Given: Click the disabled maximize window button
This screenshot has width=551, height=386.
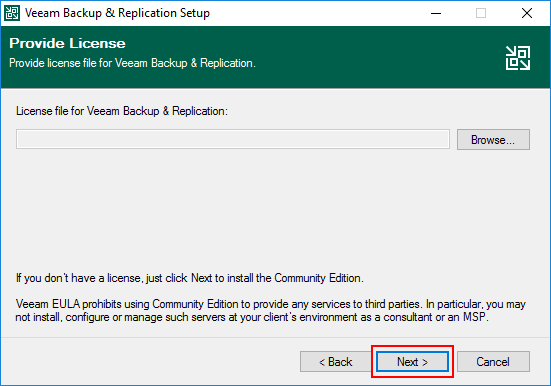Looking at the screenshot, I should pyautogui.click(x=481, y=13).
